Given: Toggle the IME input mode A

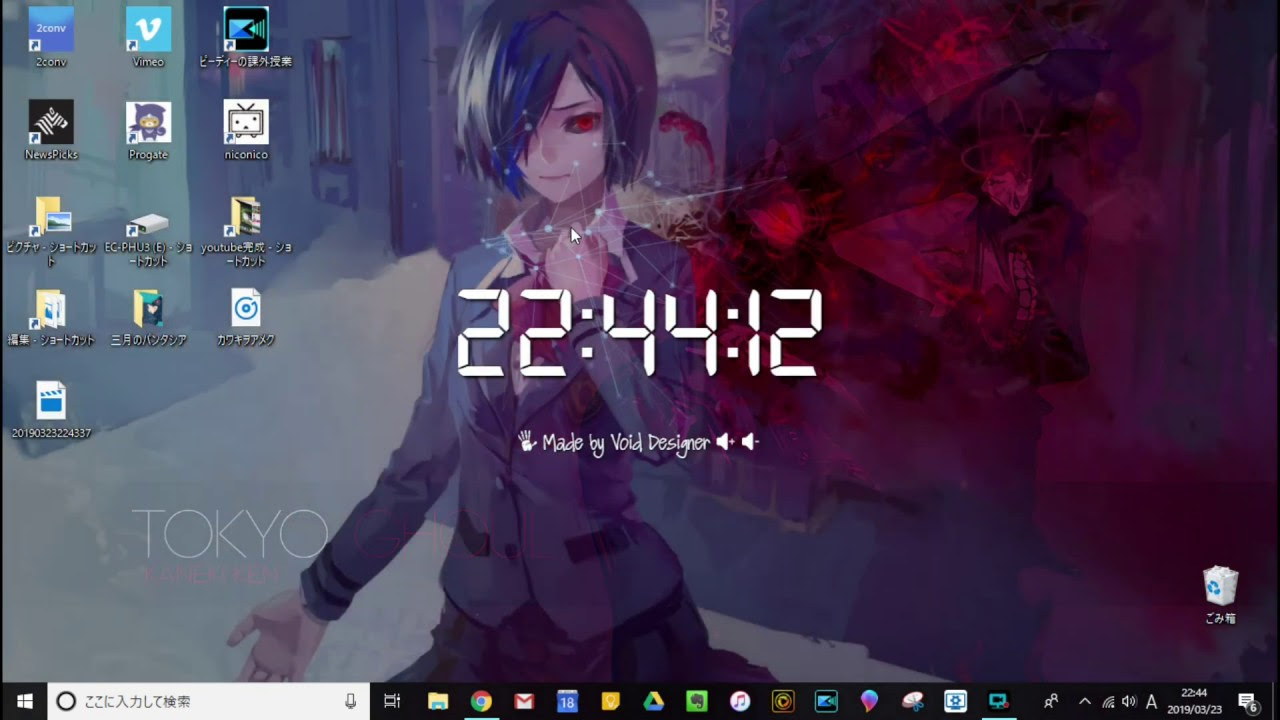Looking at the screenshot, I should pyautogui.click(x=1151, y=701).
